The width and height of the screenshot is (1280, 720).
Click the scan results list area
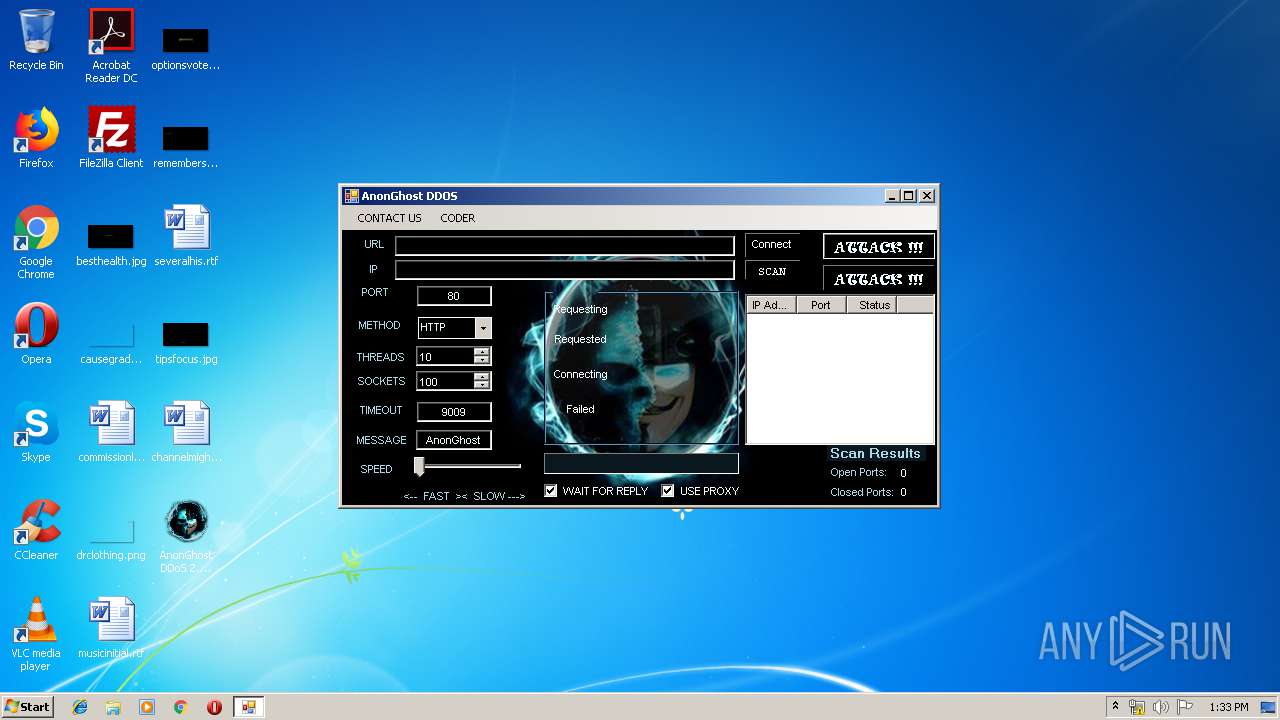pyautogui.click(x=840, y=378)
